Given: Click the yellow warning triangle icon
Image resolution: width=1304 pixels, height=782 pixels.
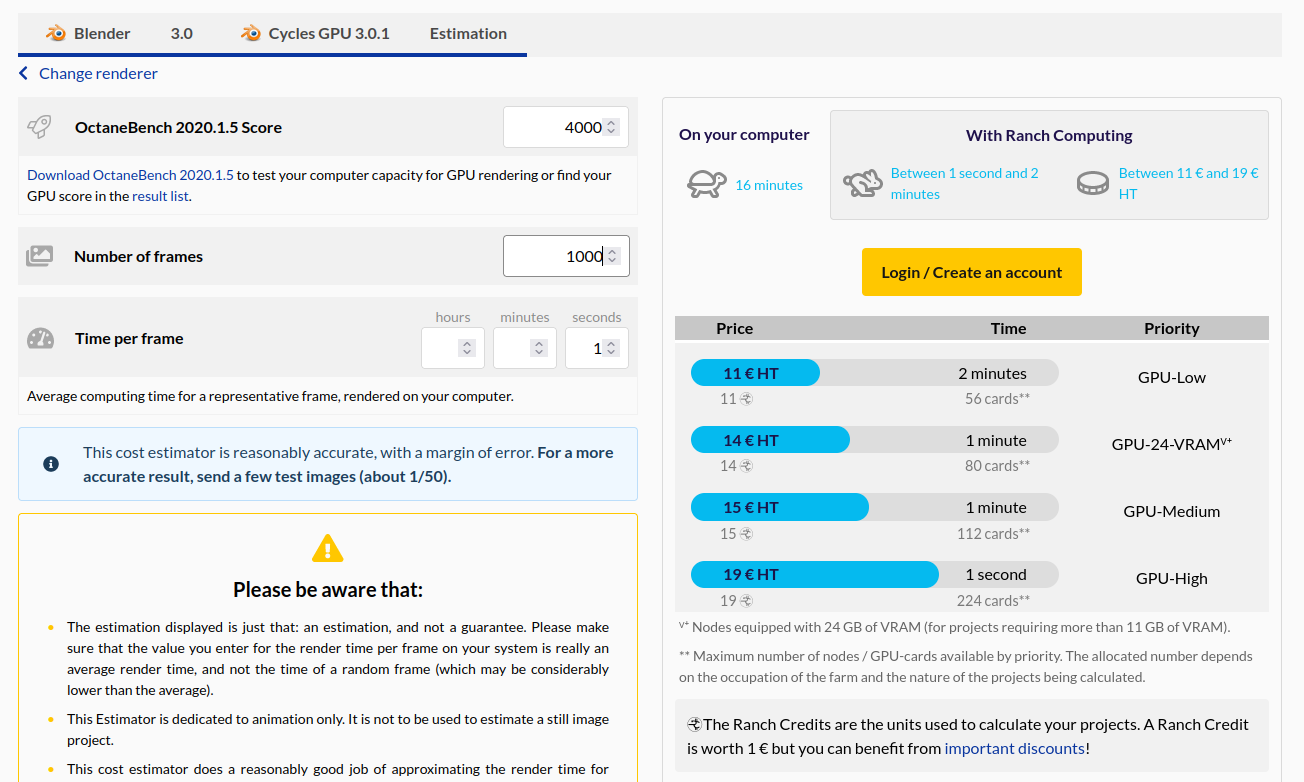Looking at the screenshot, I should click(328, 548).
